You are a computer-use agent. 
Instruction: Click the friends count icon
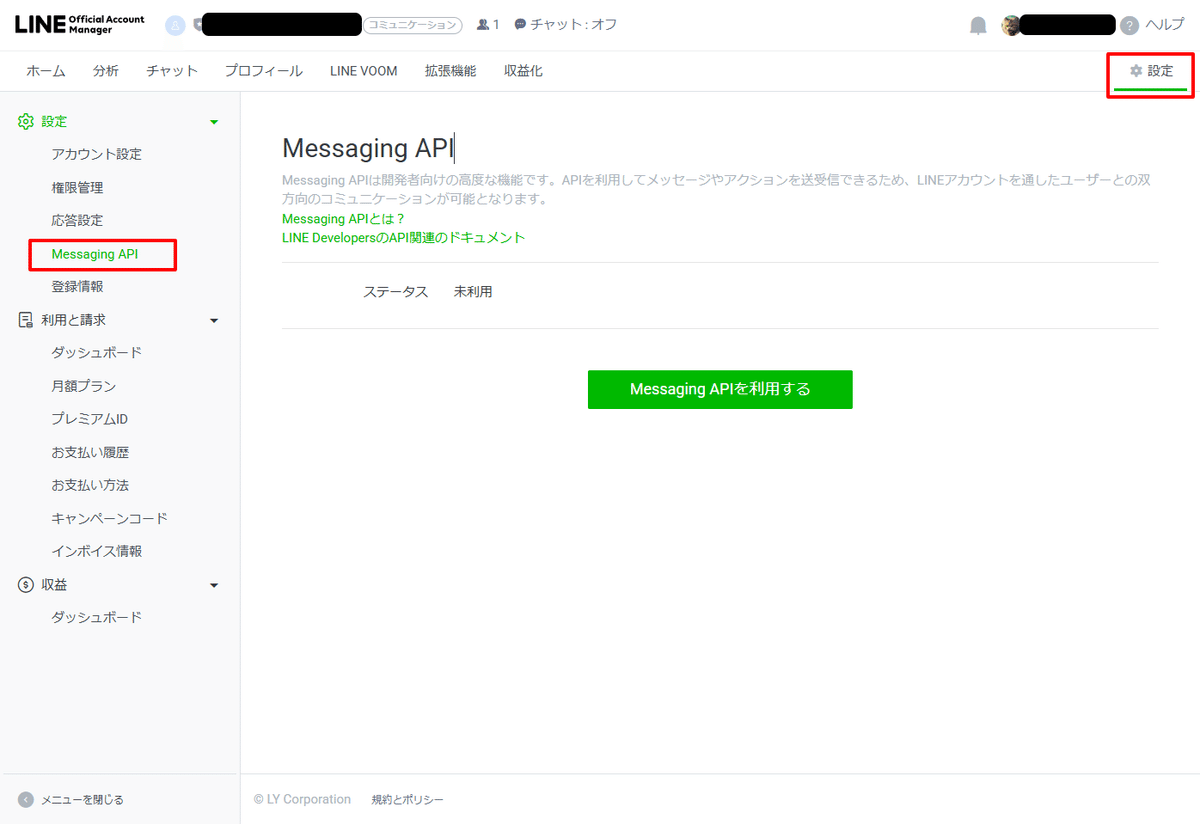point(483,24)
